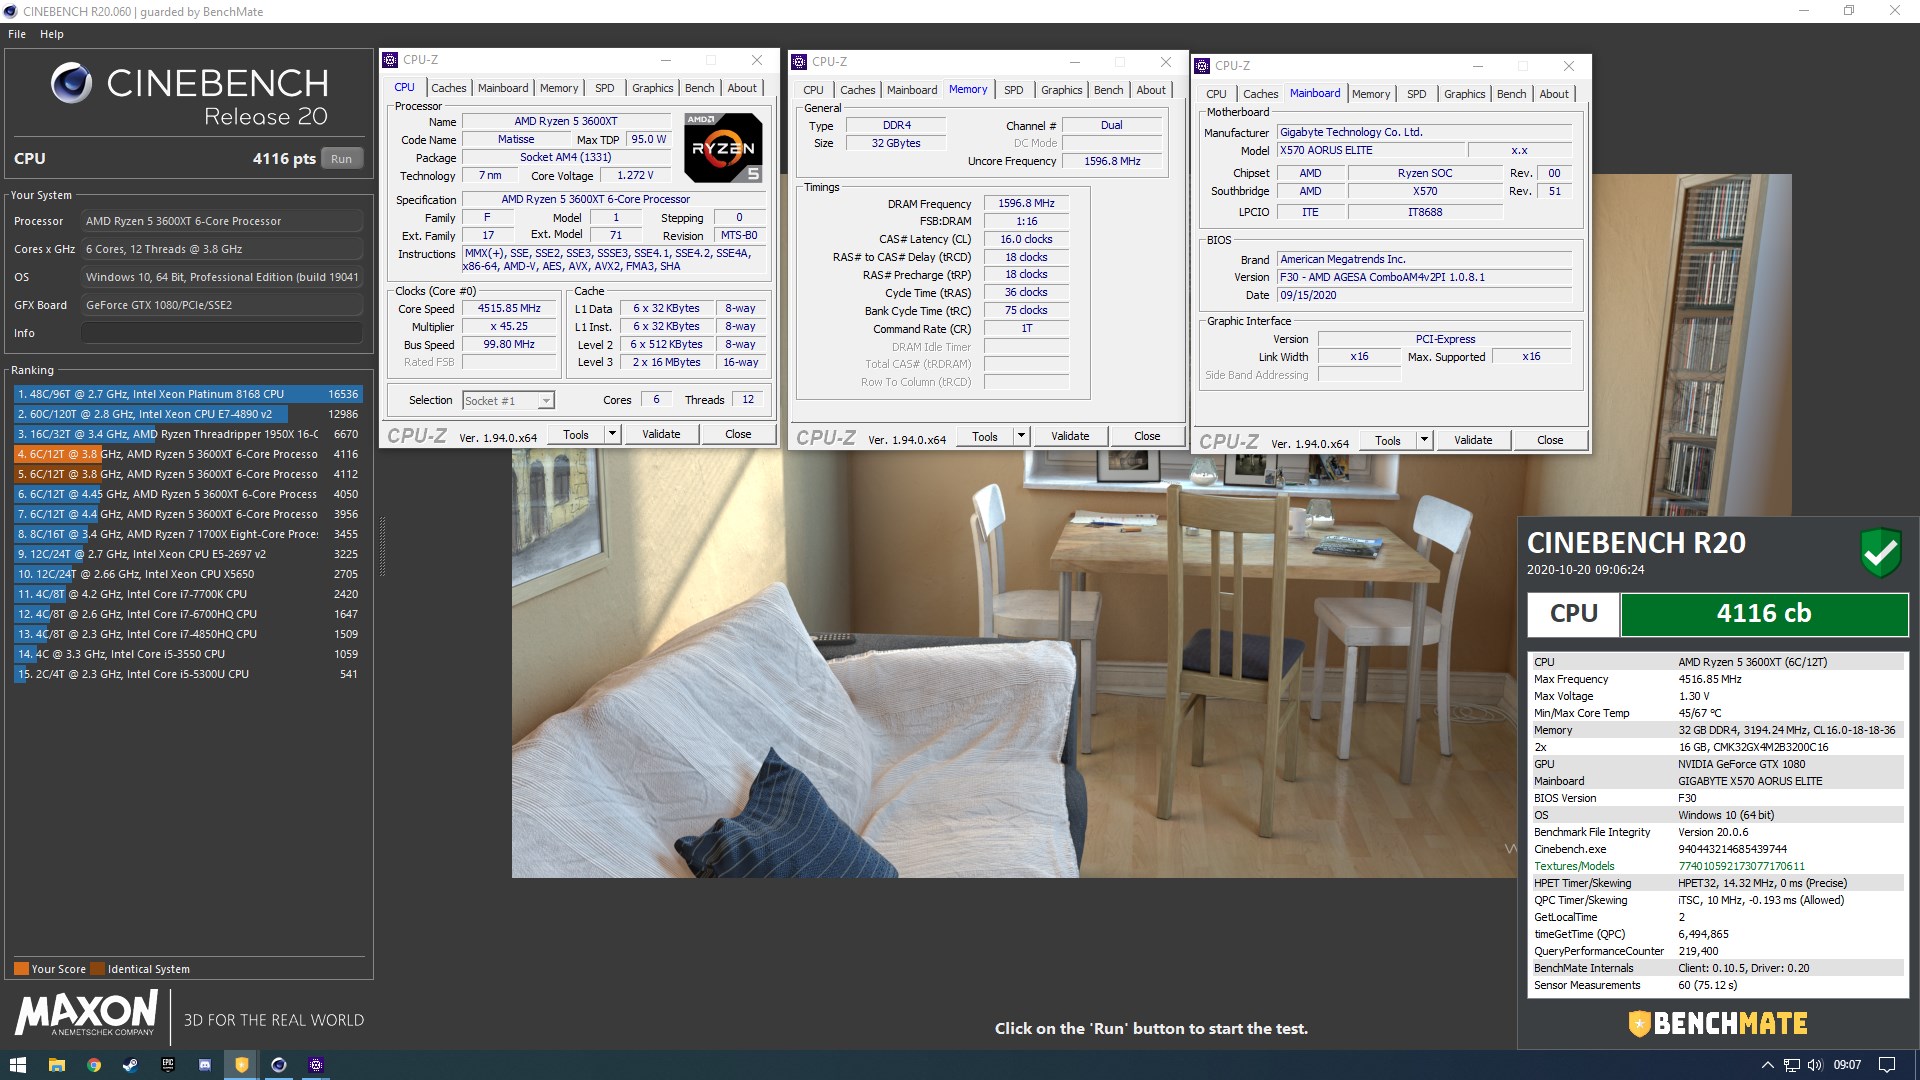1920x1080 pixels.
Task: Select Mainboard tab in CPU-Z Memory window
Action: (912, 90)
